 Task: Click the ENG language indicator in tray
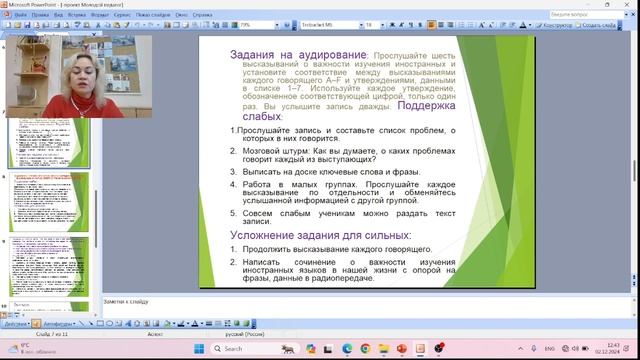[549, 349]
